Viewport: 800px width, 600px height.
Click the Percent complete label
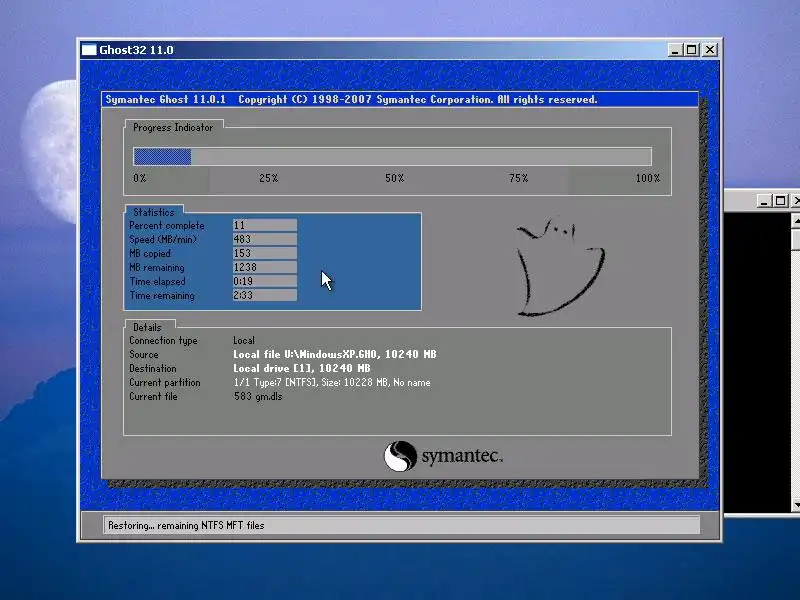(x=166, y=225)
